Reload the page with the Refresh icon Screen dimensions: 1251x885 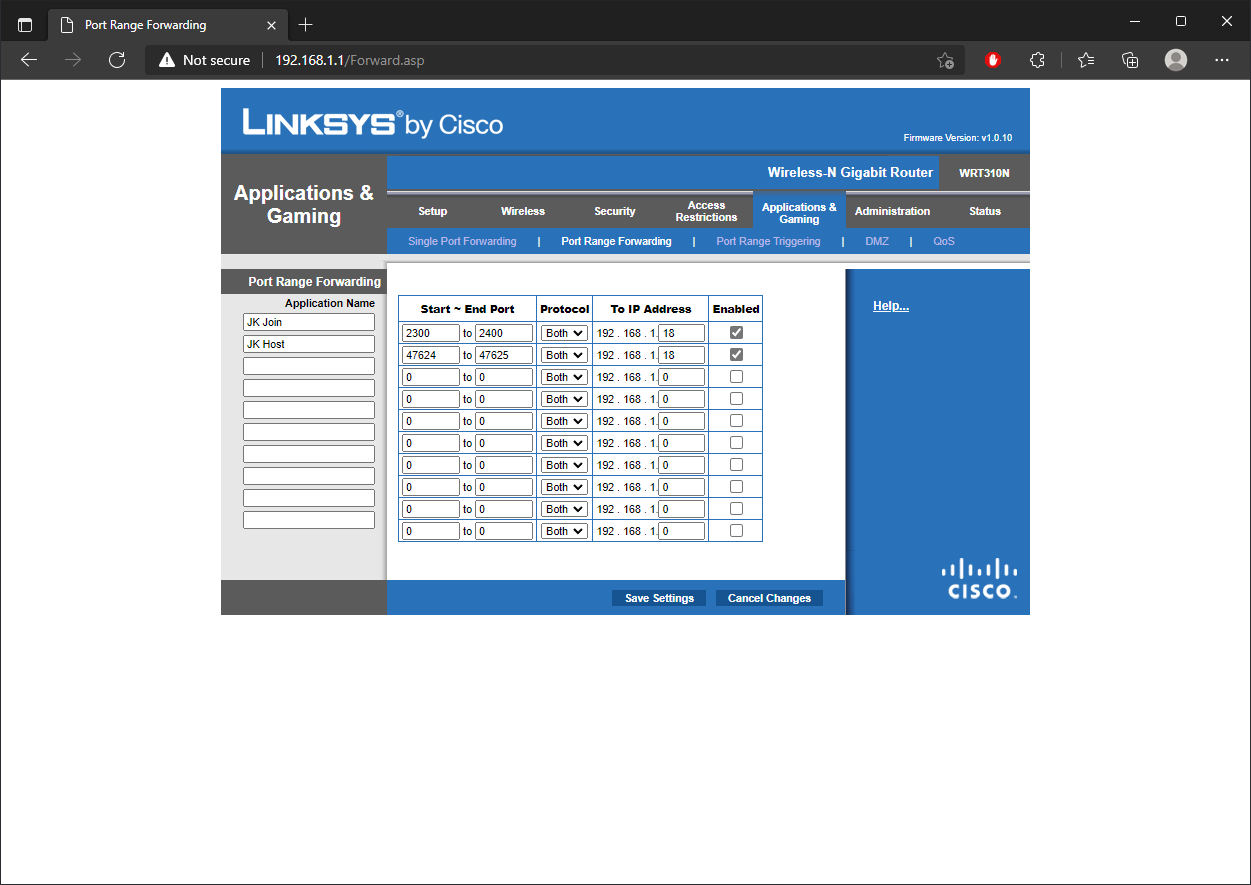(117, 60)
